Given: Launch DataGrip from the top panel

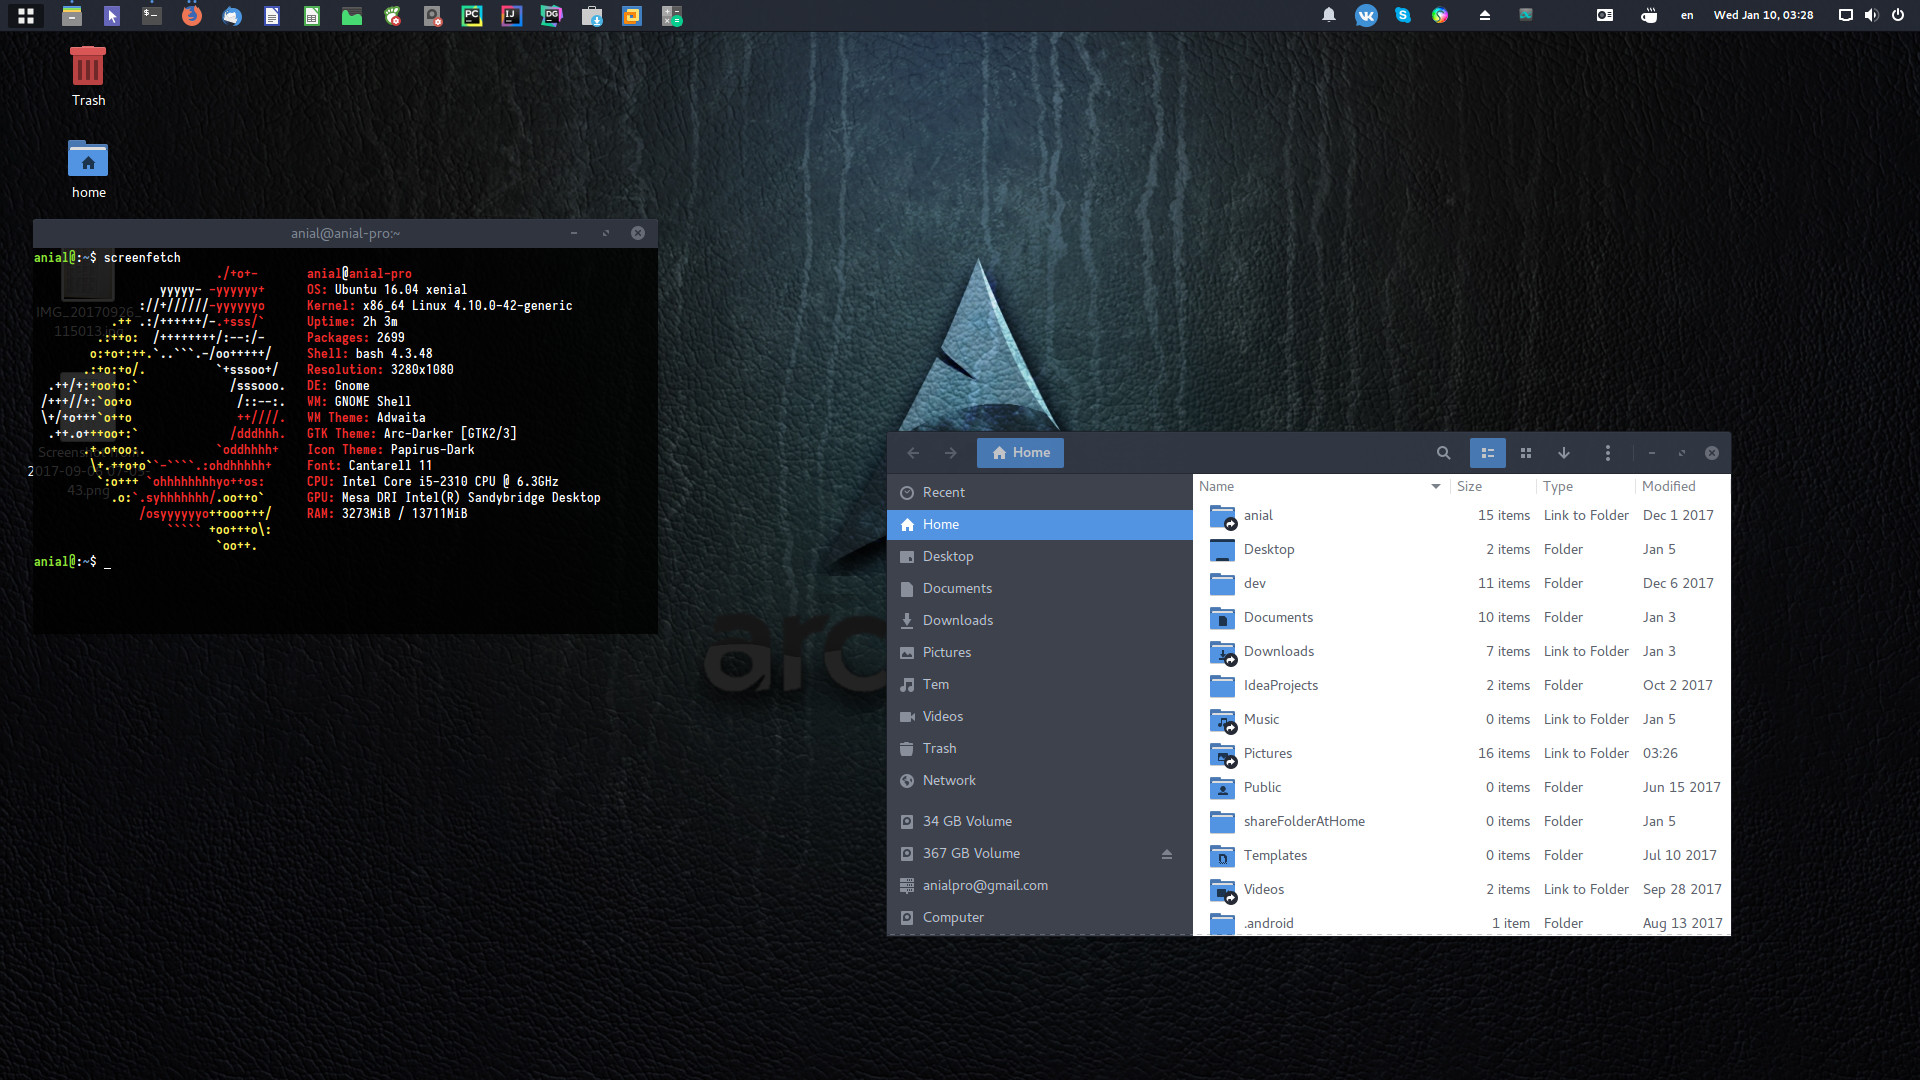Looking at the screenshot, I should 552,16.
